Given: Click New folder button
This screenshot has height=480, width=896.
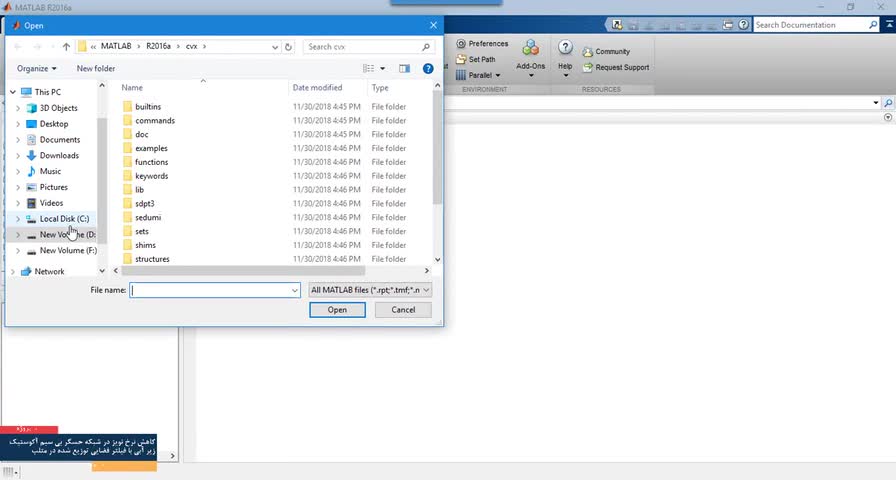Looking at the screenshot, I should click(96, 69).
